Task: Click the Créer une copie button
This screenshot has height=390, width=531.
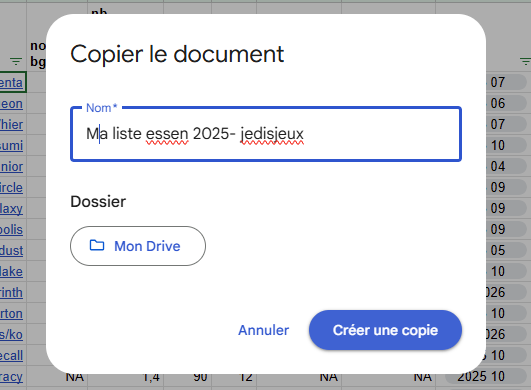Action: pyautogui.click(x=385, y=330)
